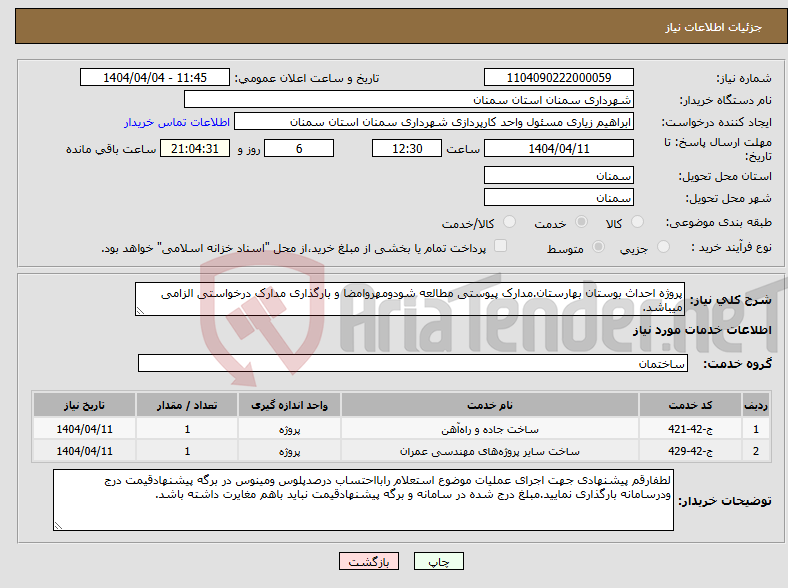Click the تاریخ نیاز column header
Viewport: 788px width, 588px height.
click(84, 405)
